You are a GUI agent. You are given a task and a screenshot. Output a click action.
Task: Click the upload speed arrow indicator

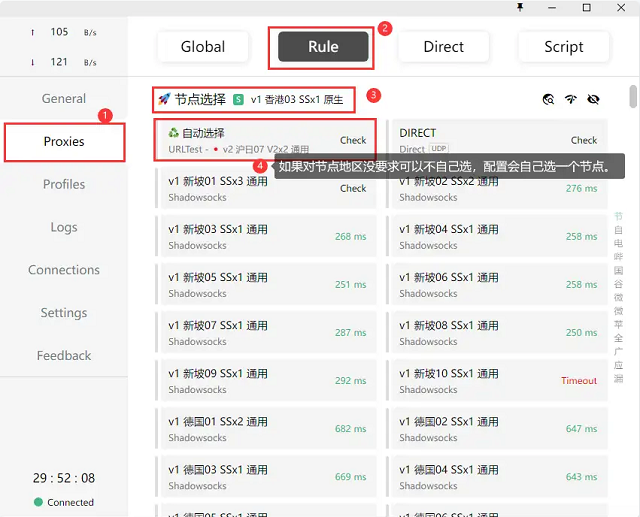tap(33, 32)
